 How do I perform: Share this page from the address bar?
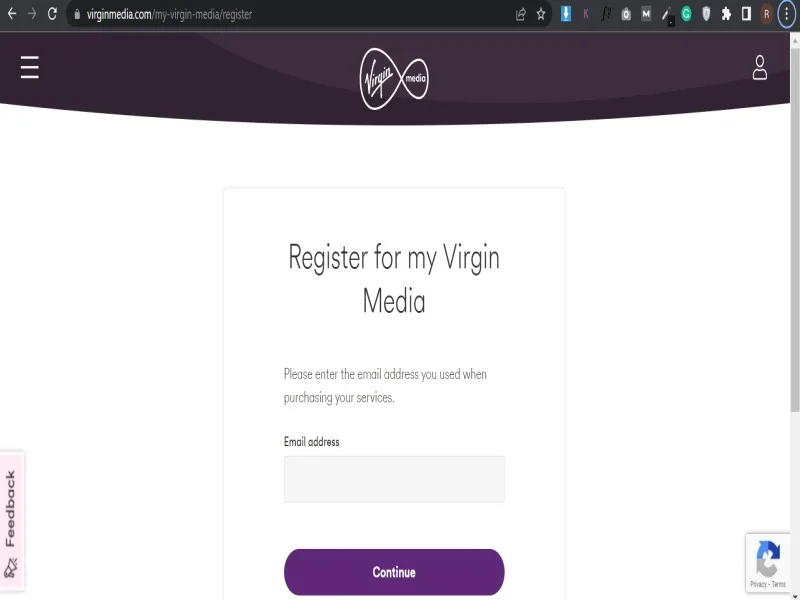coord(520,14)
